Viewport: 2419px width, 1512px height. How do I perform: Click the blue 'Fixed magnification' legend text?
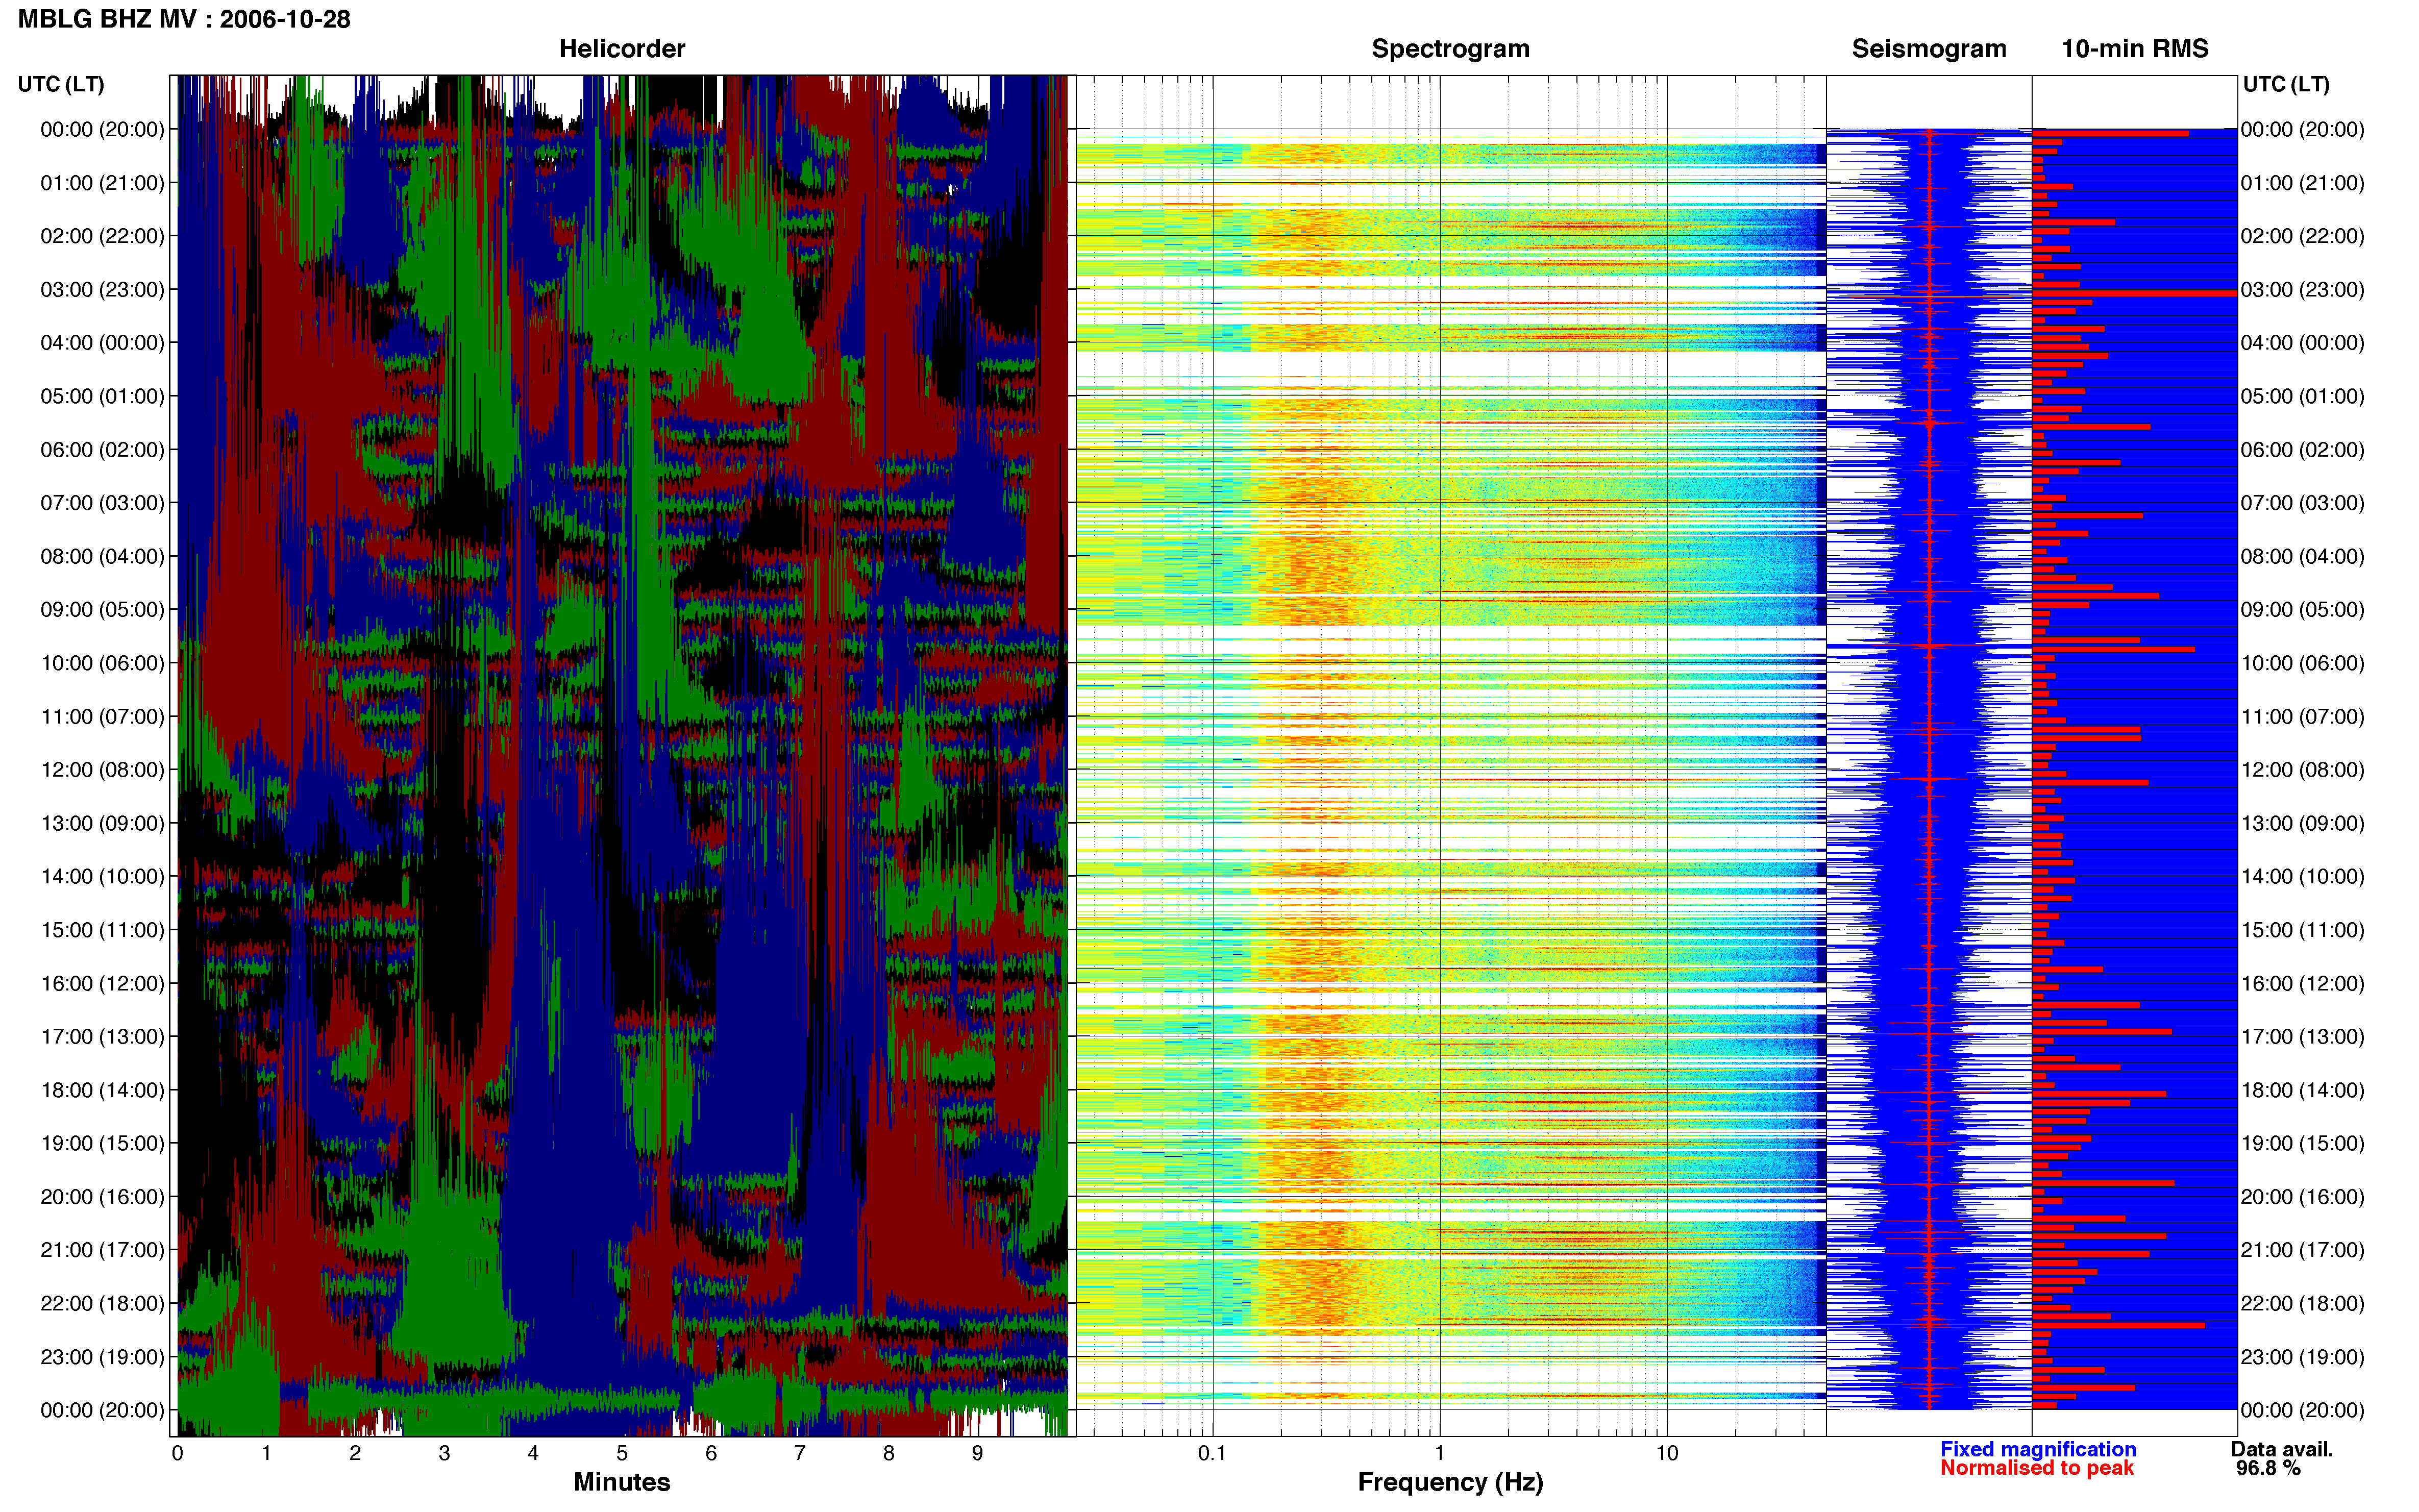coord(2038,1449)
